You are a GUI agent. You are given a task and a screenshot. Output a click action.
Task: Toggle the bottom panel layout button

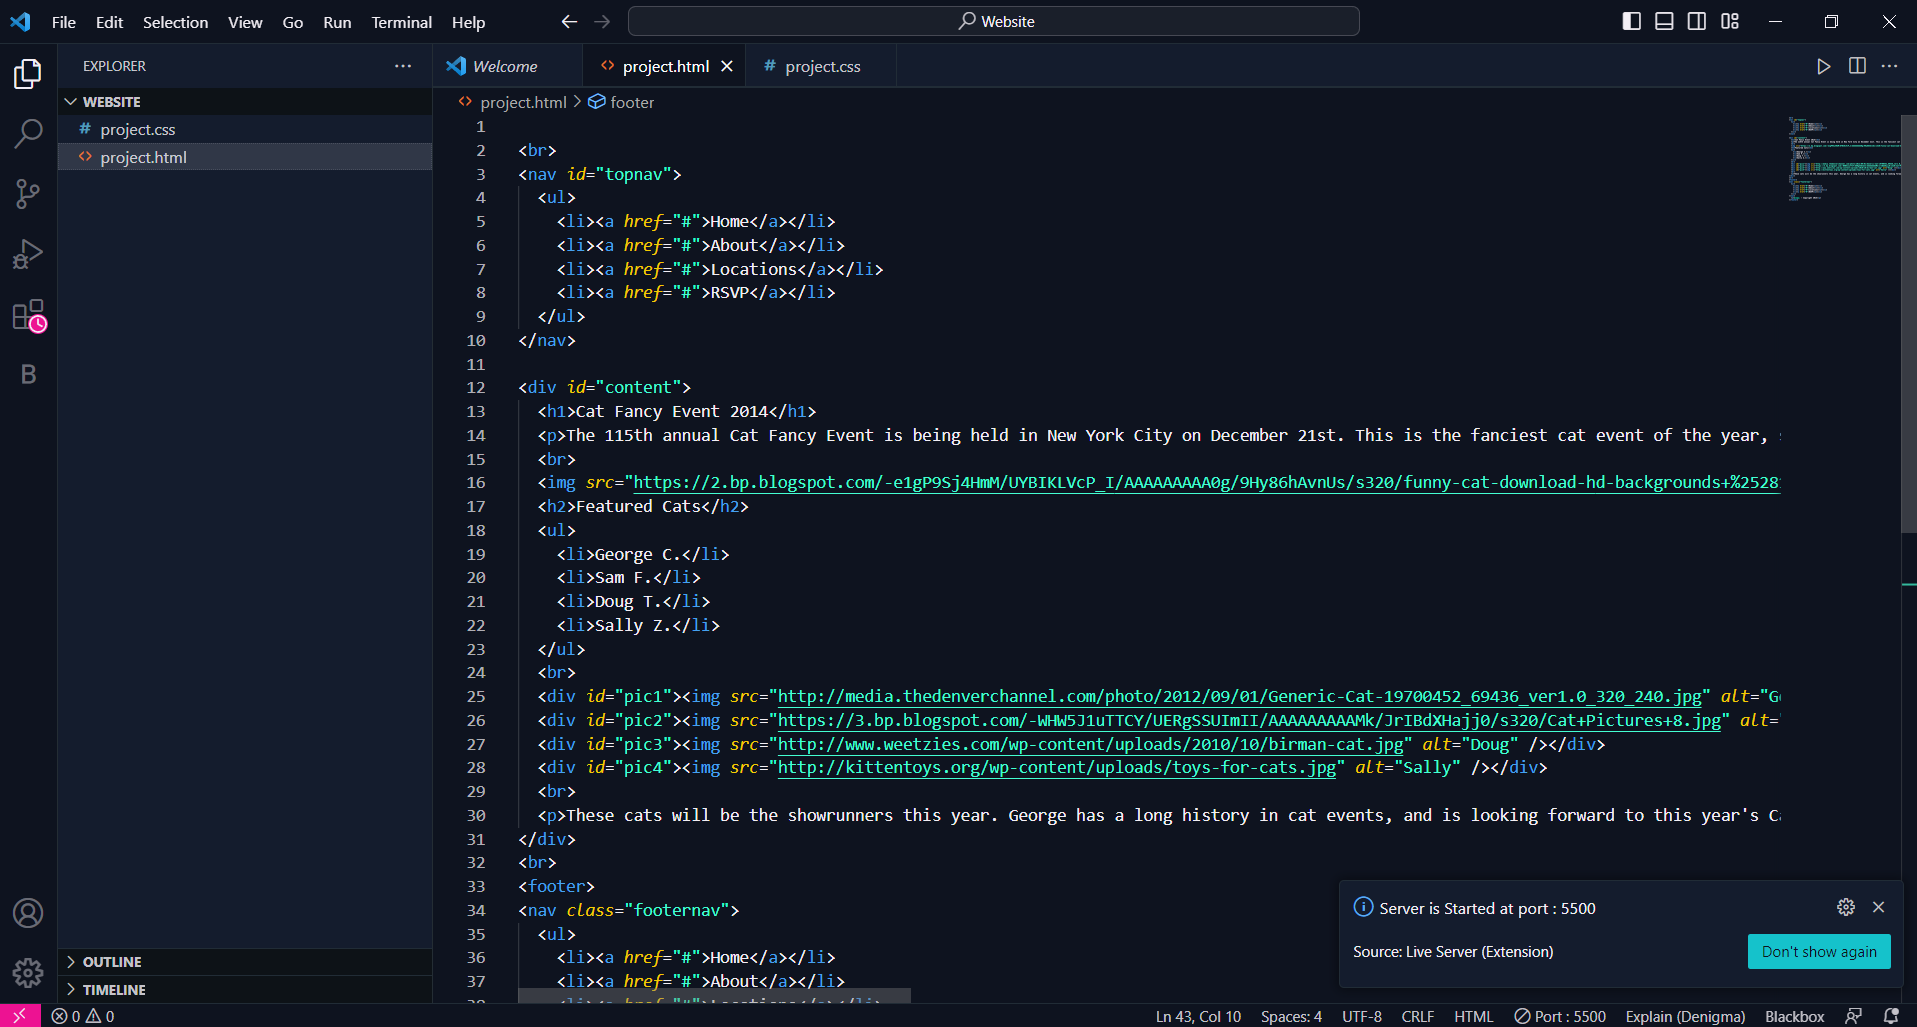[1664, 21]
